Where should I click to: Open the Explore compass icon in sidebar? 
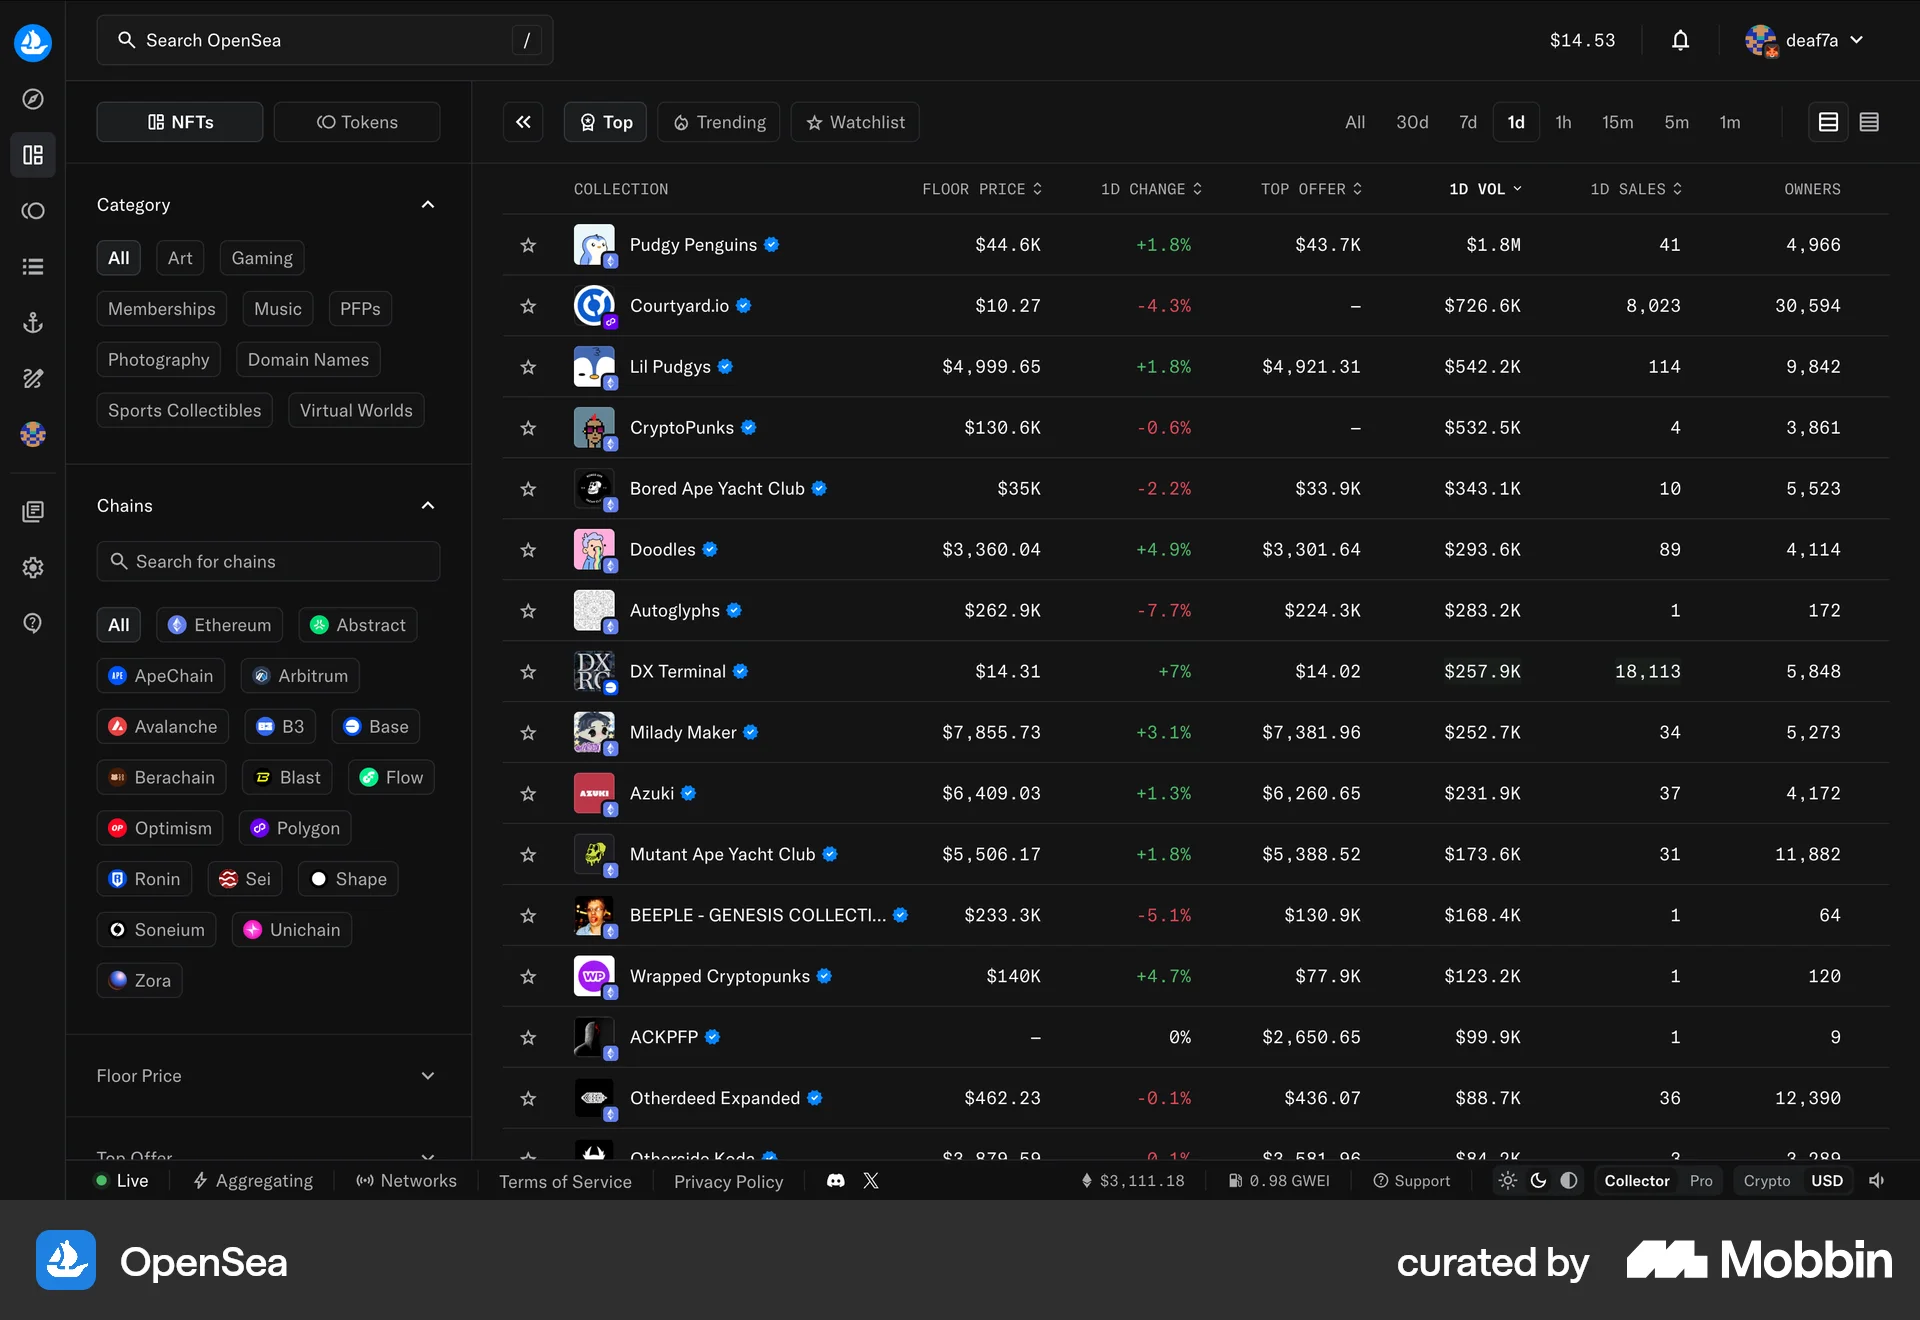point(33,99)
